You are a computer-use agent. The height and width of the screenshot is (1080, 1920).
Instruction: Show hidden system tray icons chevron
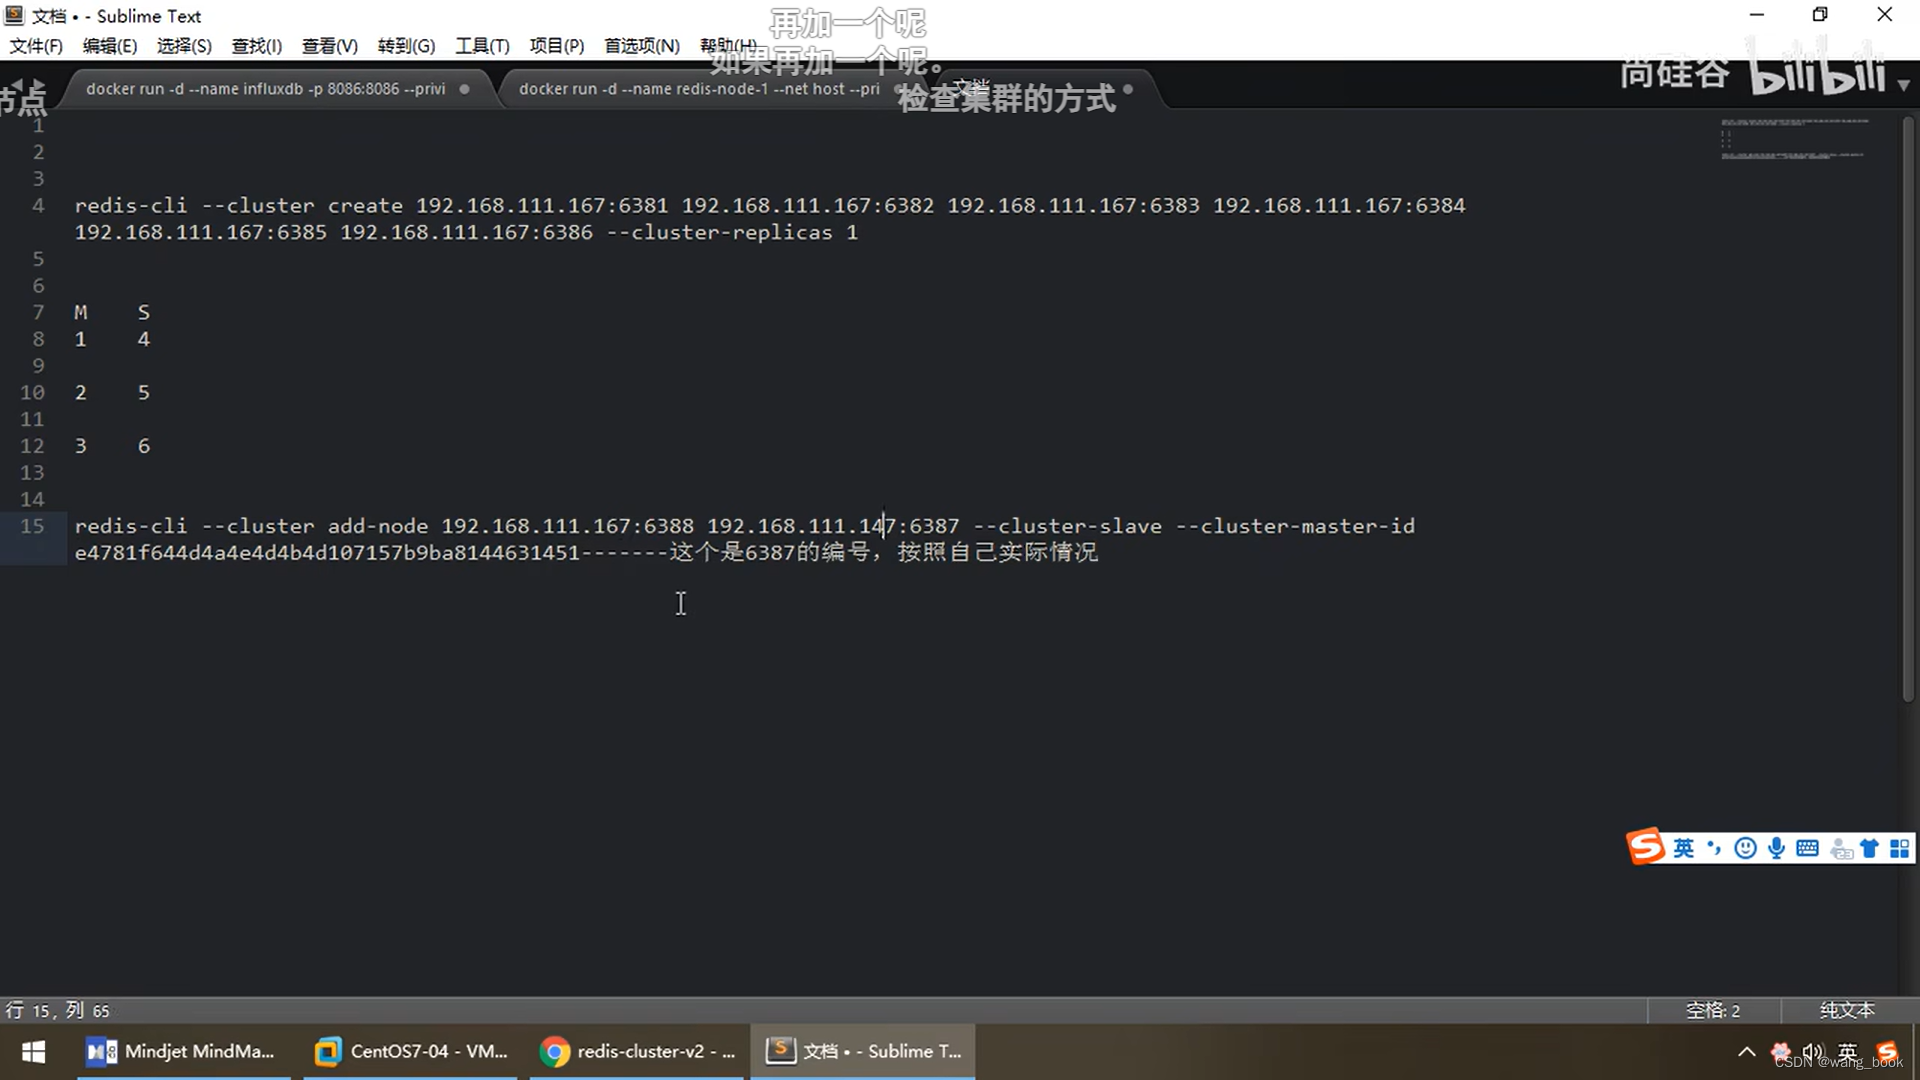[1746, 1052]
